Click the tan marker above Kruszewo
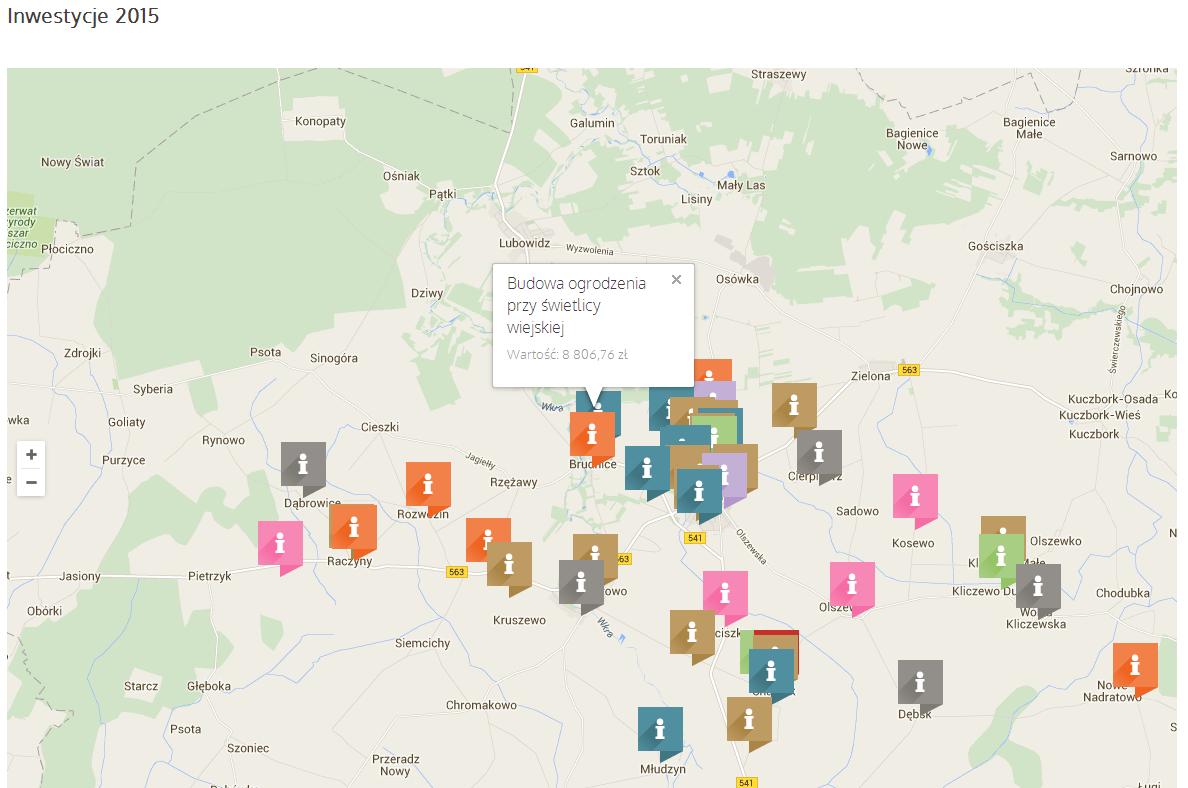Viewport: 1188px width, 788px height. pyautogui.click(x=509, y=565)
